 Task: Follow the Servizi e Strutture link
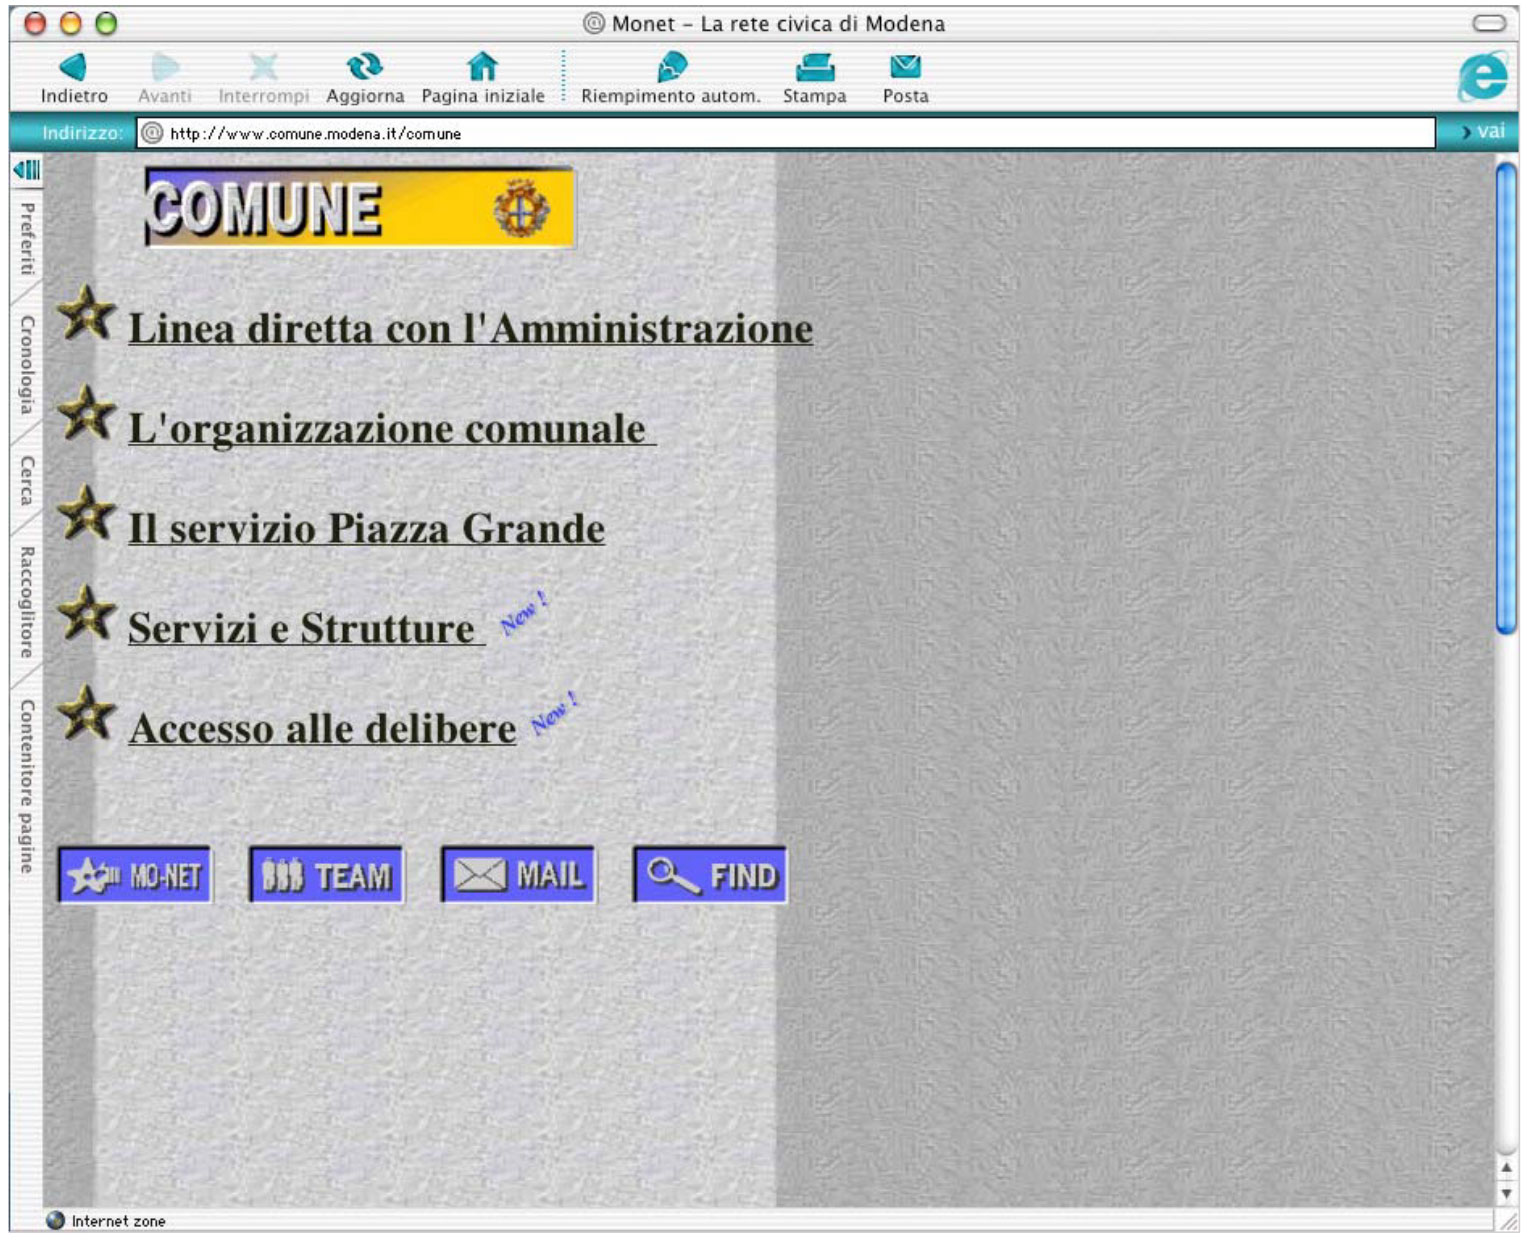(x=302, y=628)
